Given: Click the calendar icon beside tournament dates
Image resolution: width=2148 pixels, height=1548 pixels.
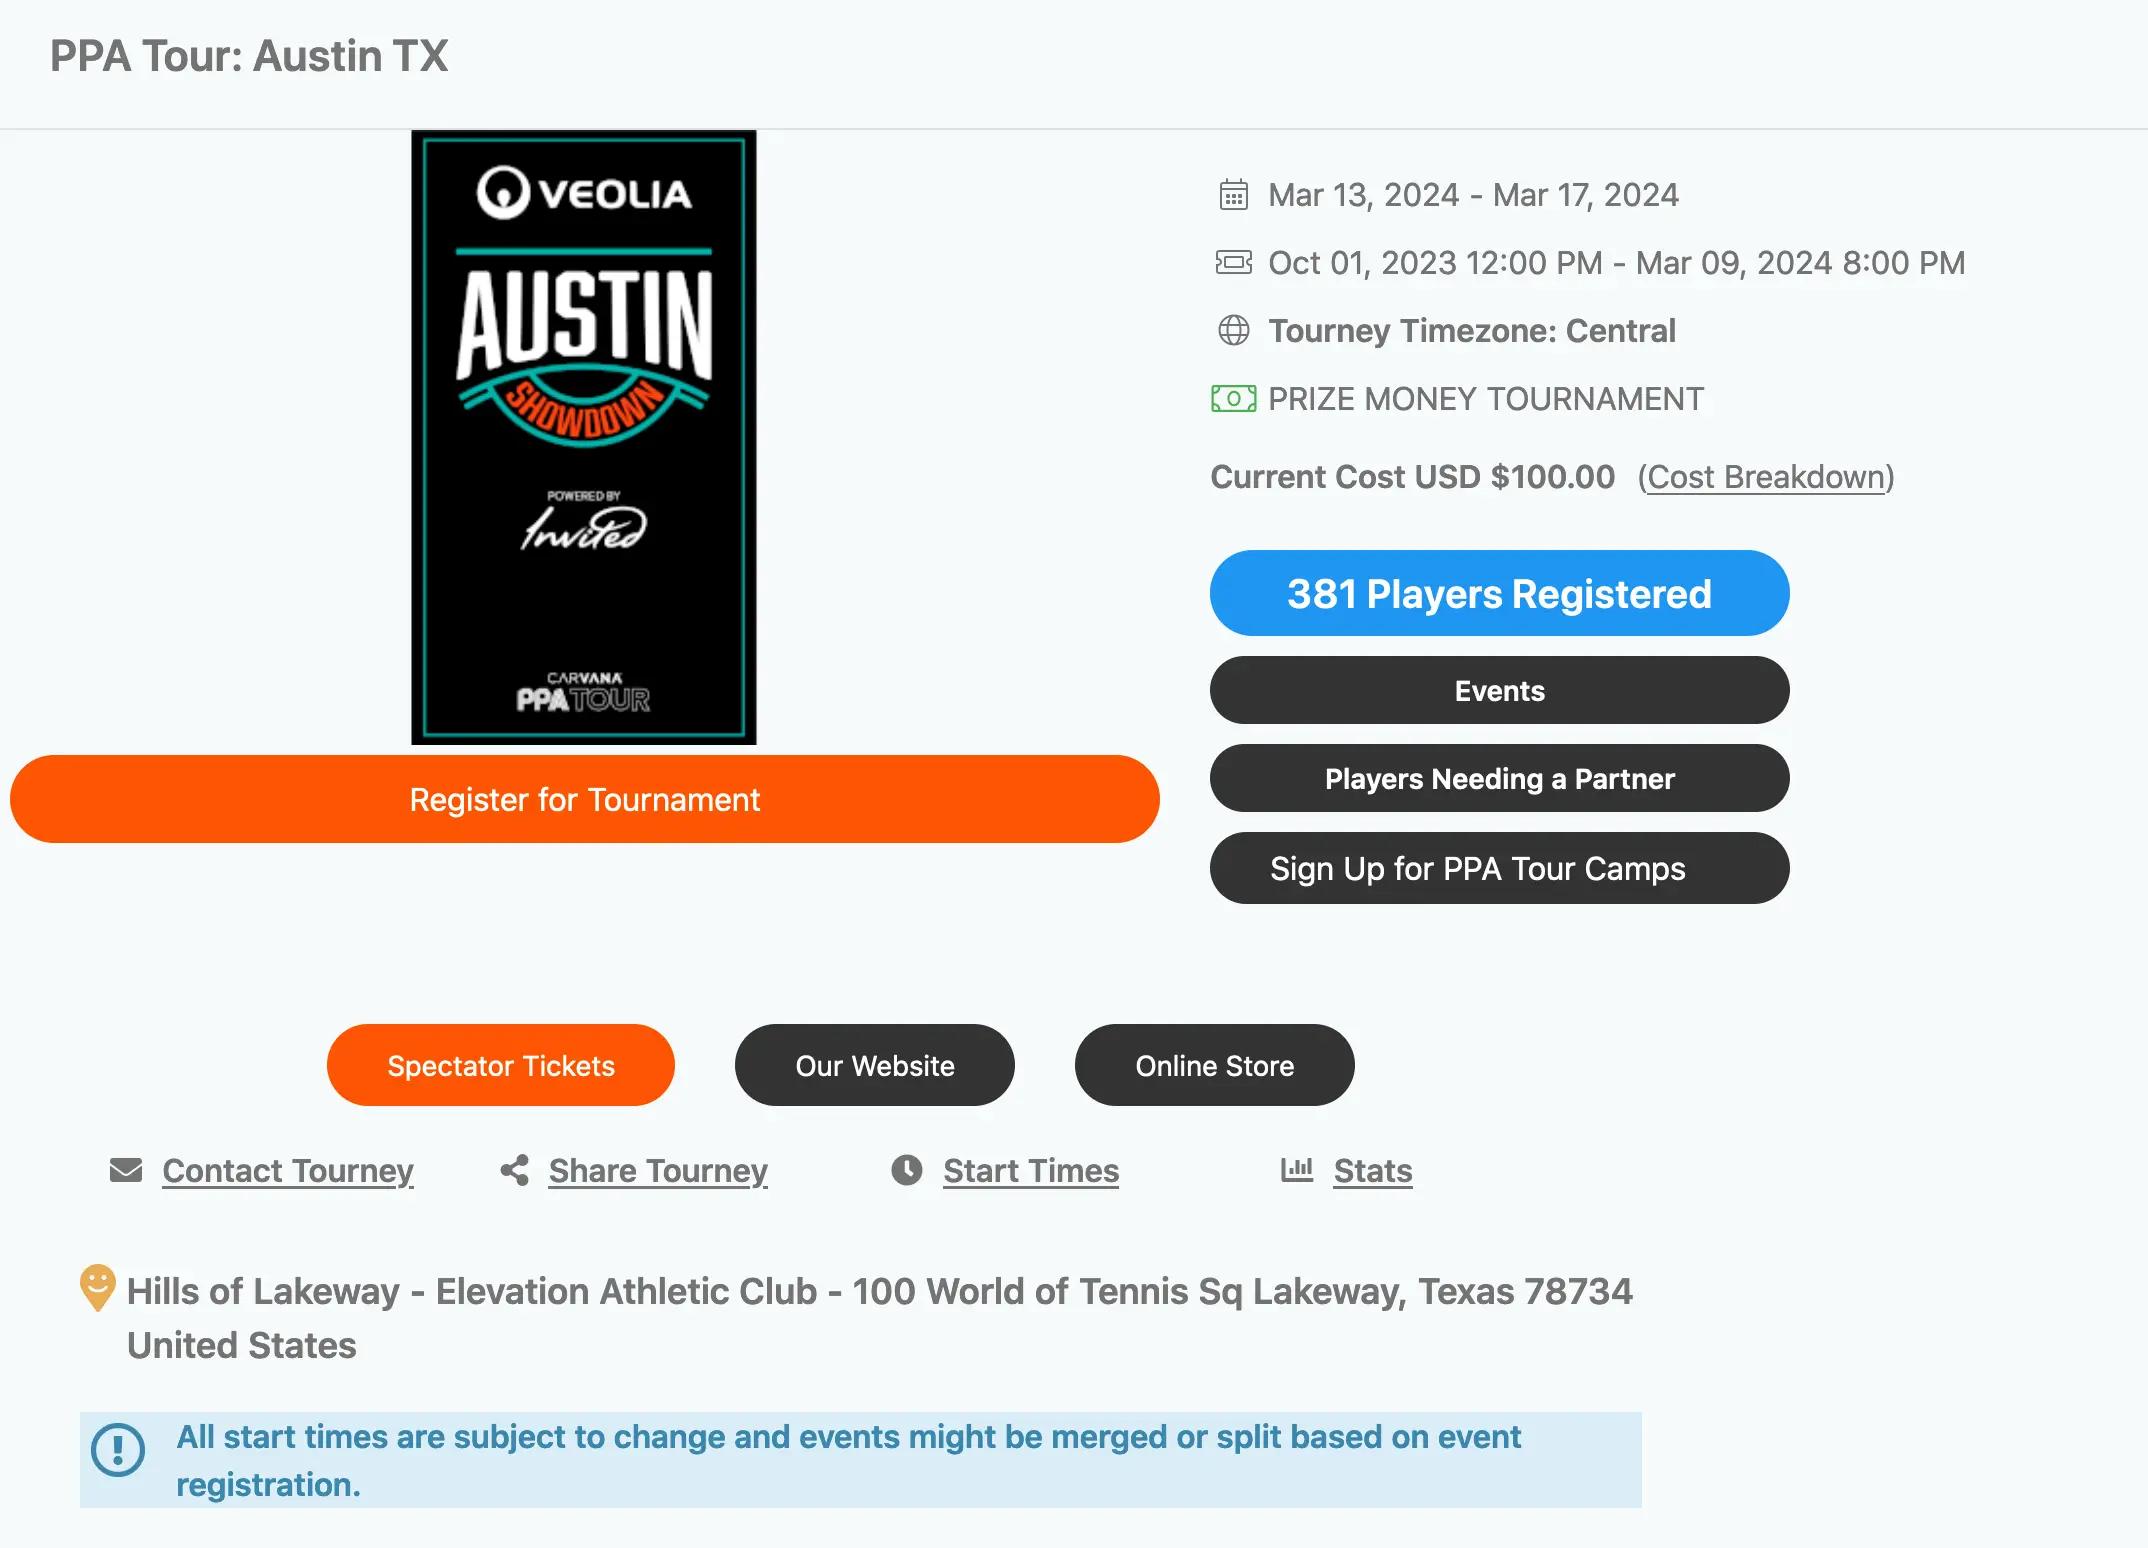Looking at the screenshot, I should tap(1234, 194).
